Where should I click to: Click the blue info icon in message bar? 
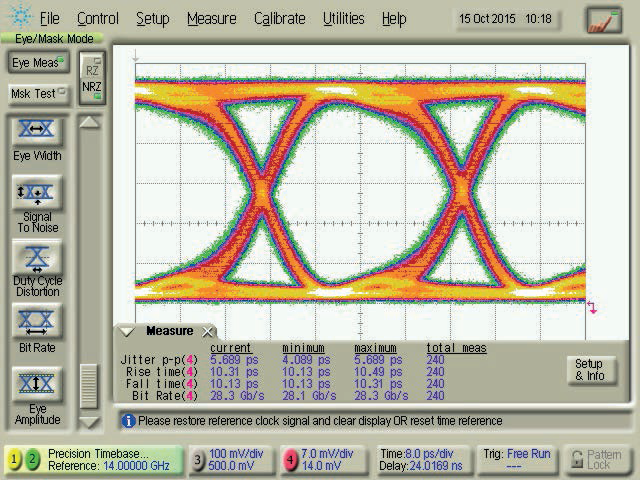(128, 421)
